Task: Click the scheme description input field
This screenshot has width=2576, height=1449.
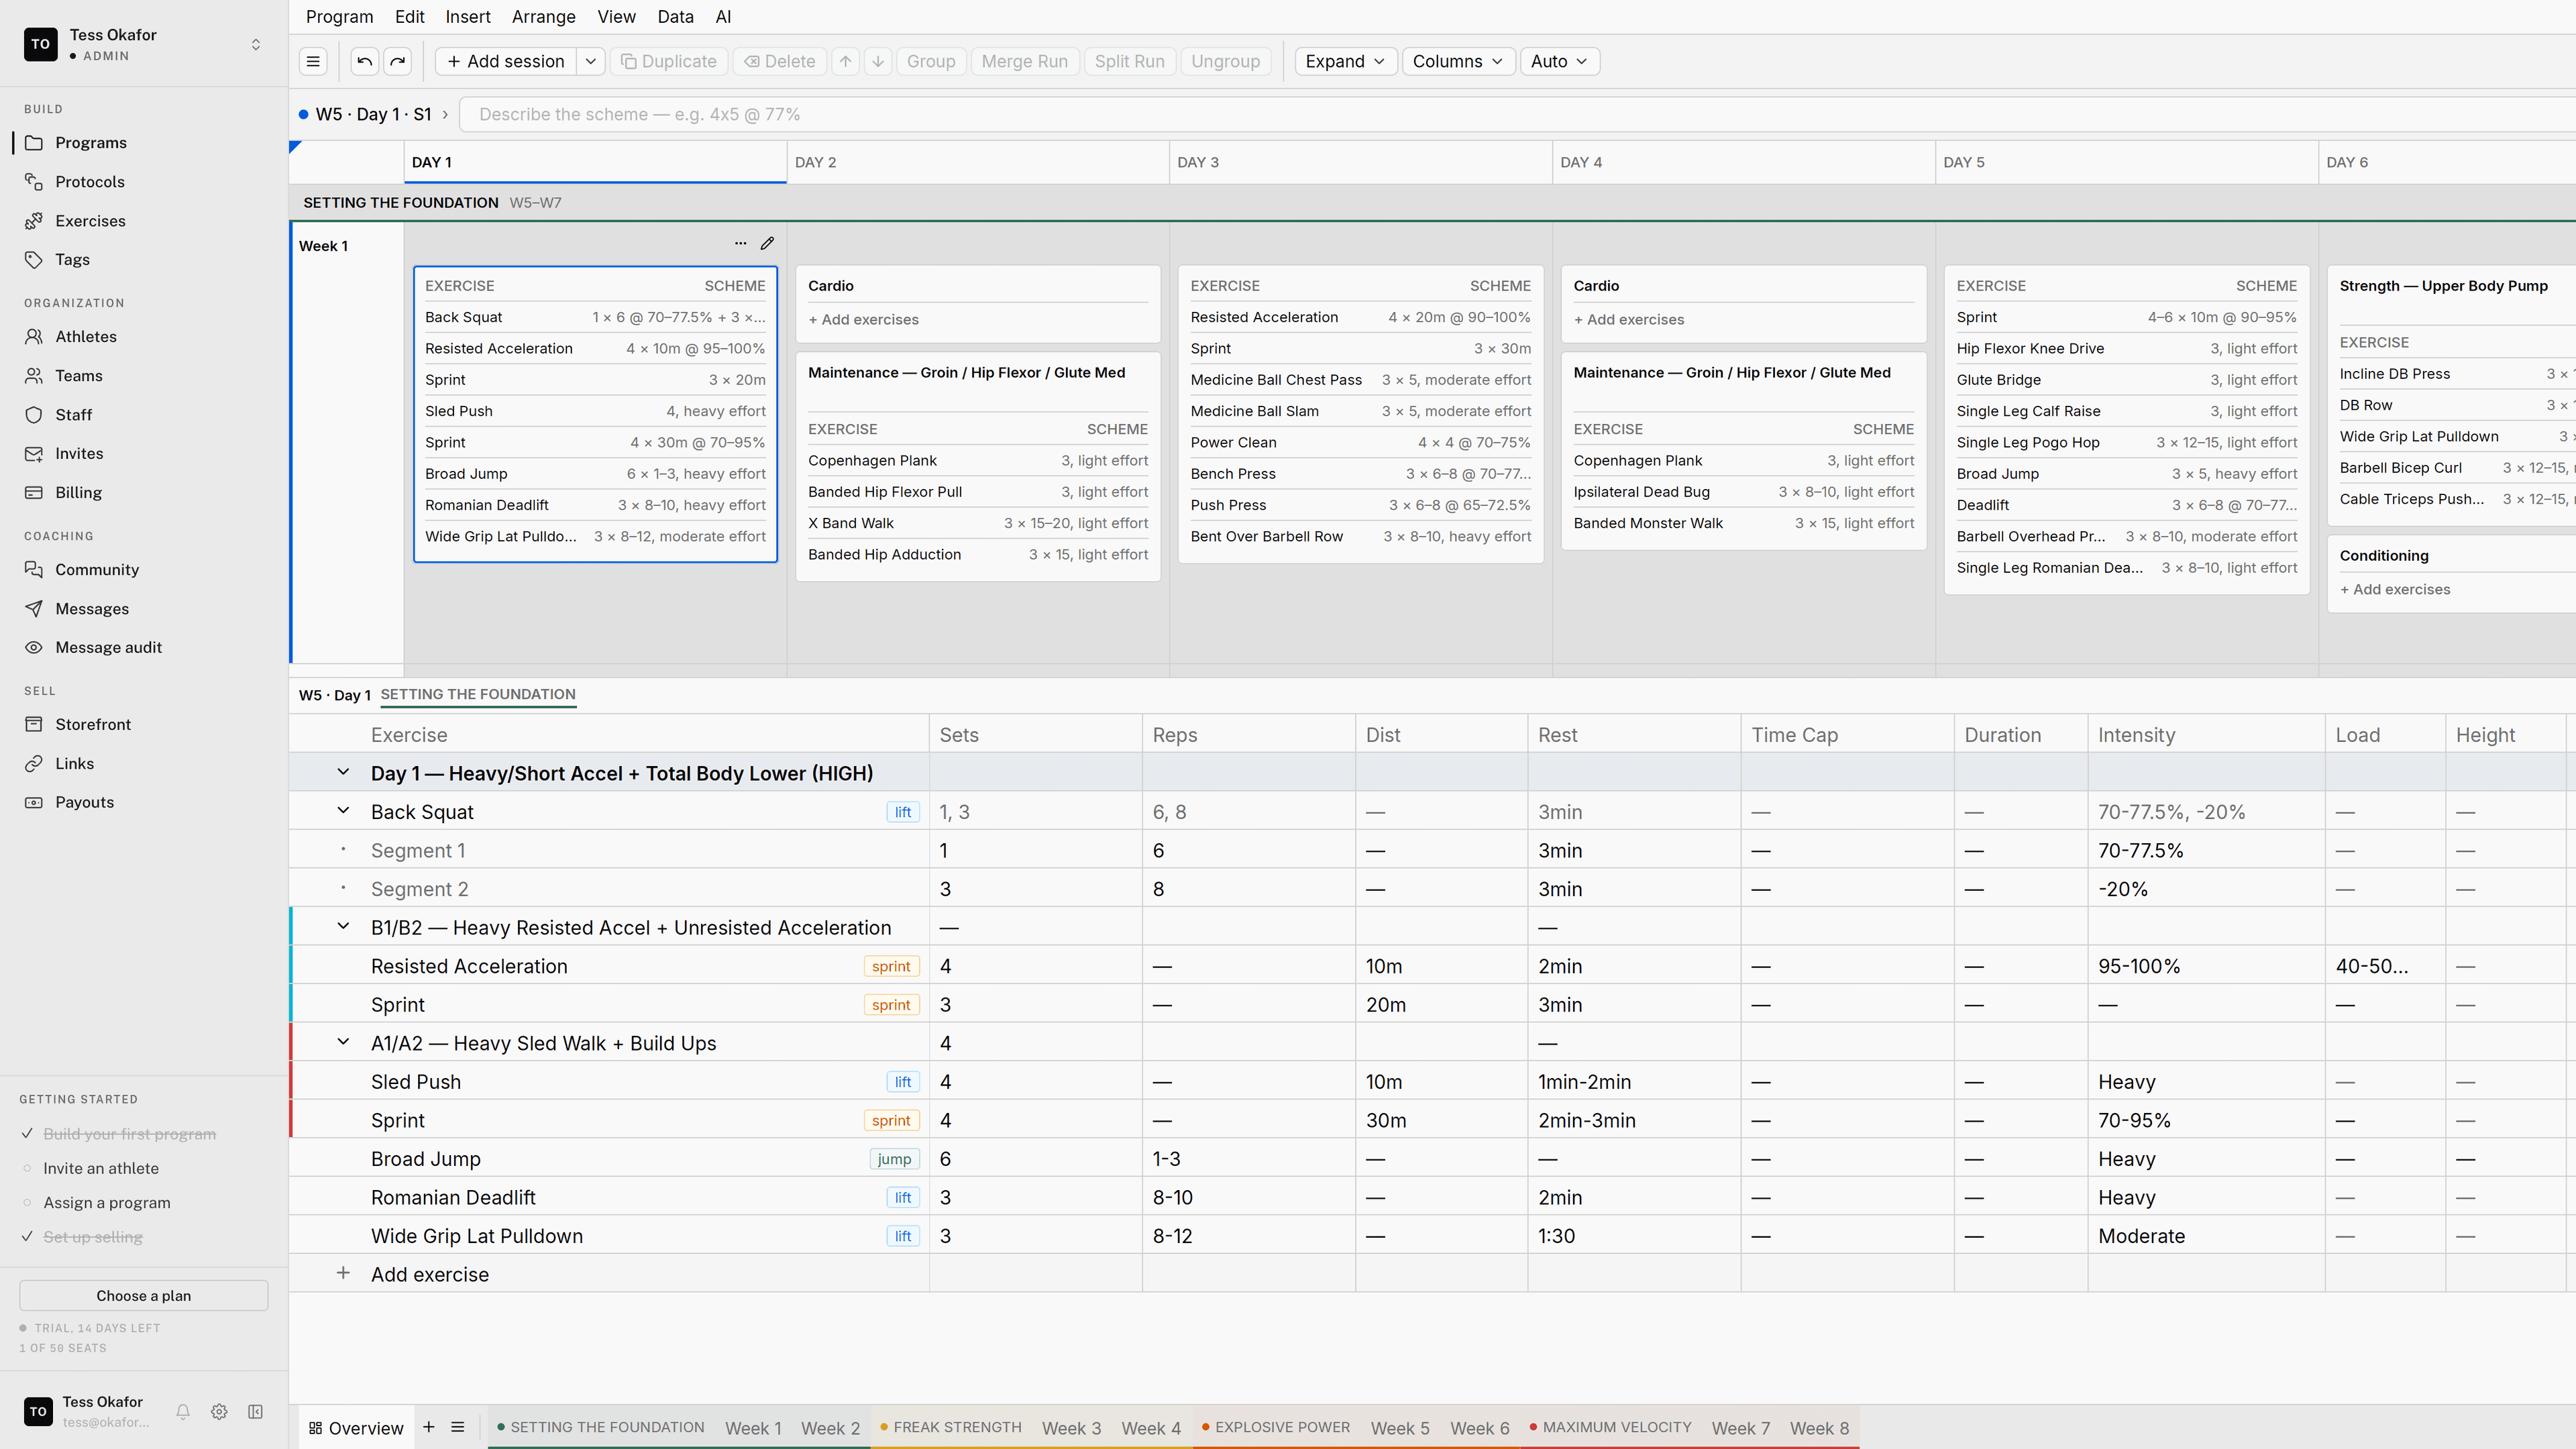Action: (1517, 114)
